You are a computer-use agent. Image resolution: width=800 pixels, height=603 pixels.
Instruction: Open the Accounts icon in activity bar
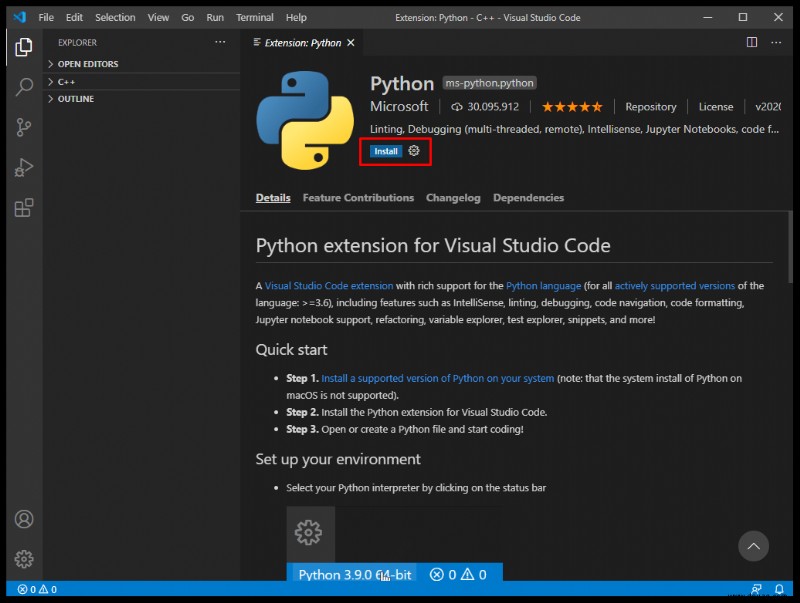23,519
